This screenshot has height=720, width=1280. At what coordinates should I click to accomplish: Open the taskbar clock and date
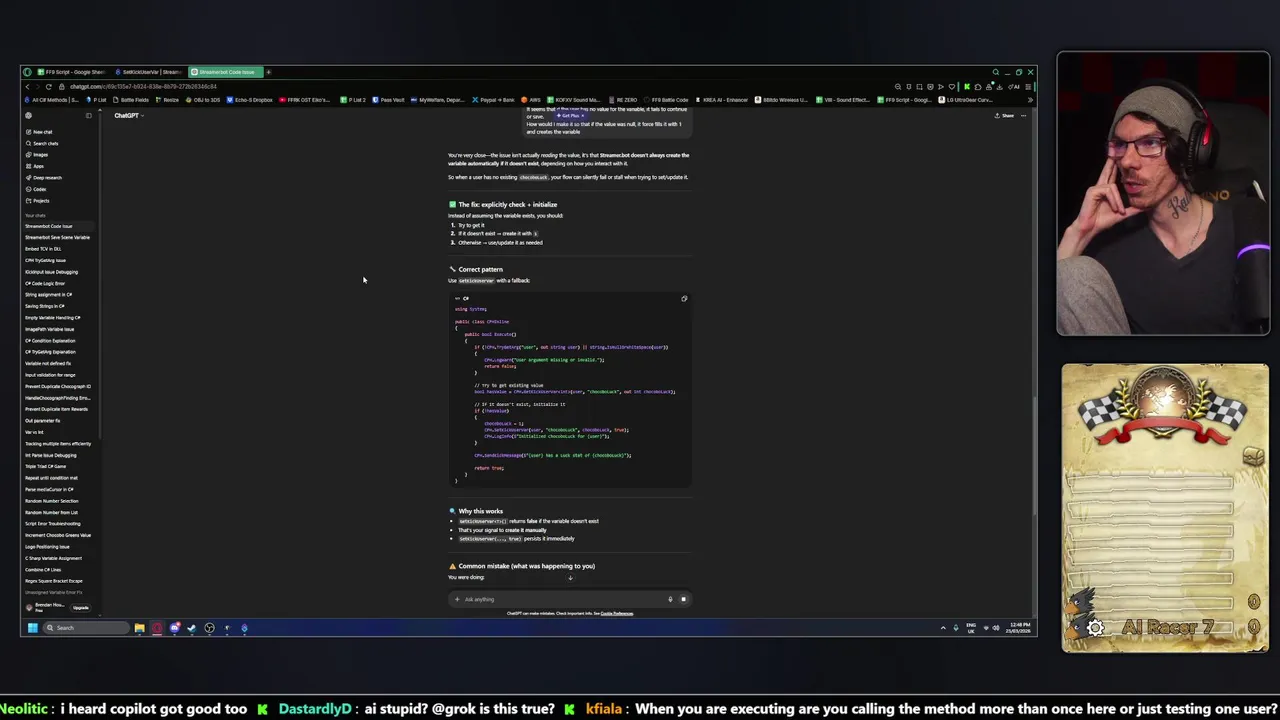pyautogui.click(x=1020, y=628)
